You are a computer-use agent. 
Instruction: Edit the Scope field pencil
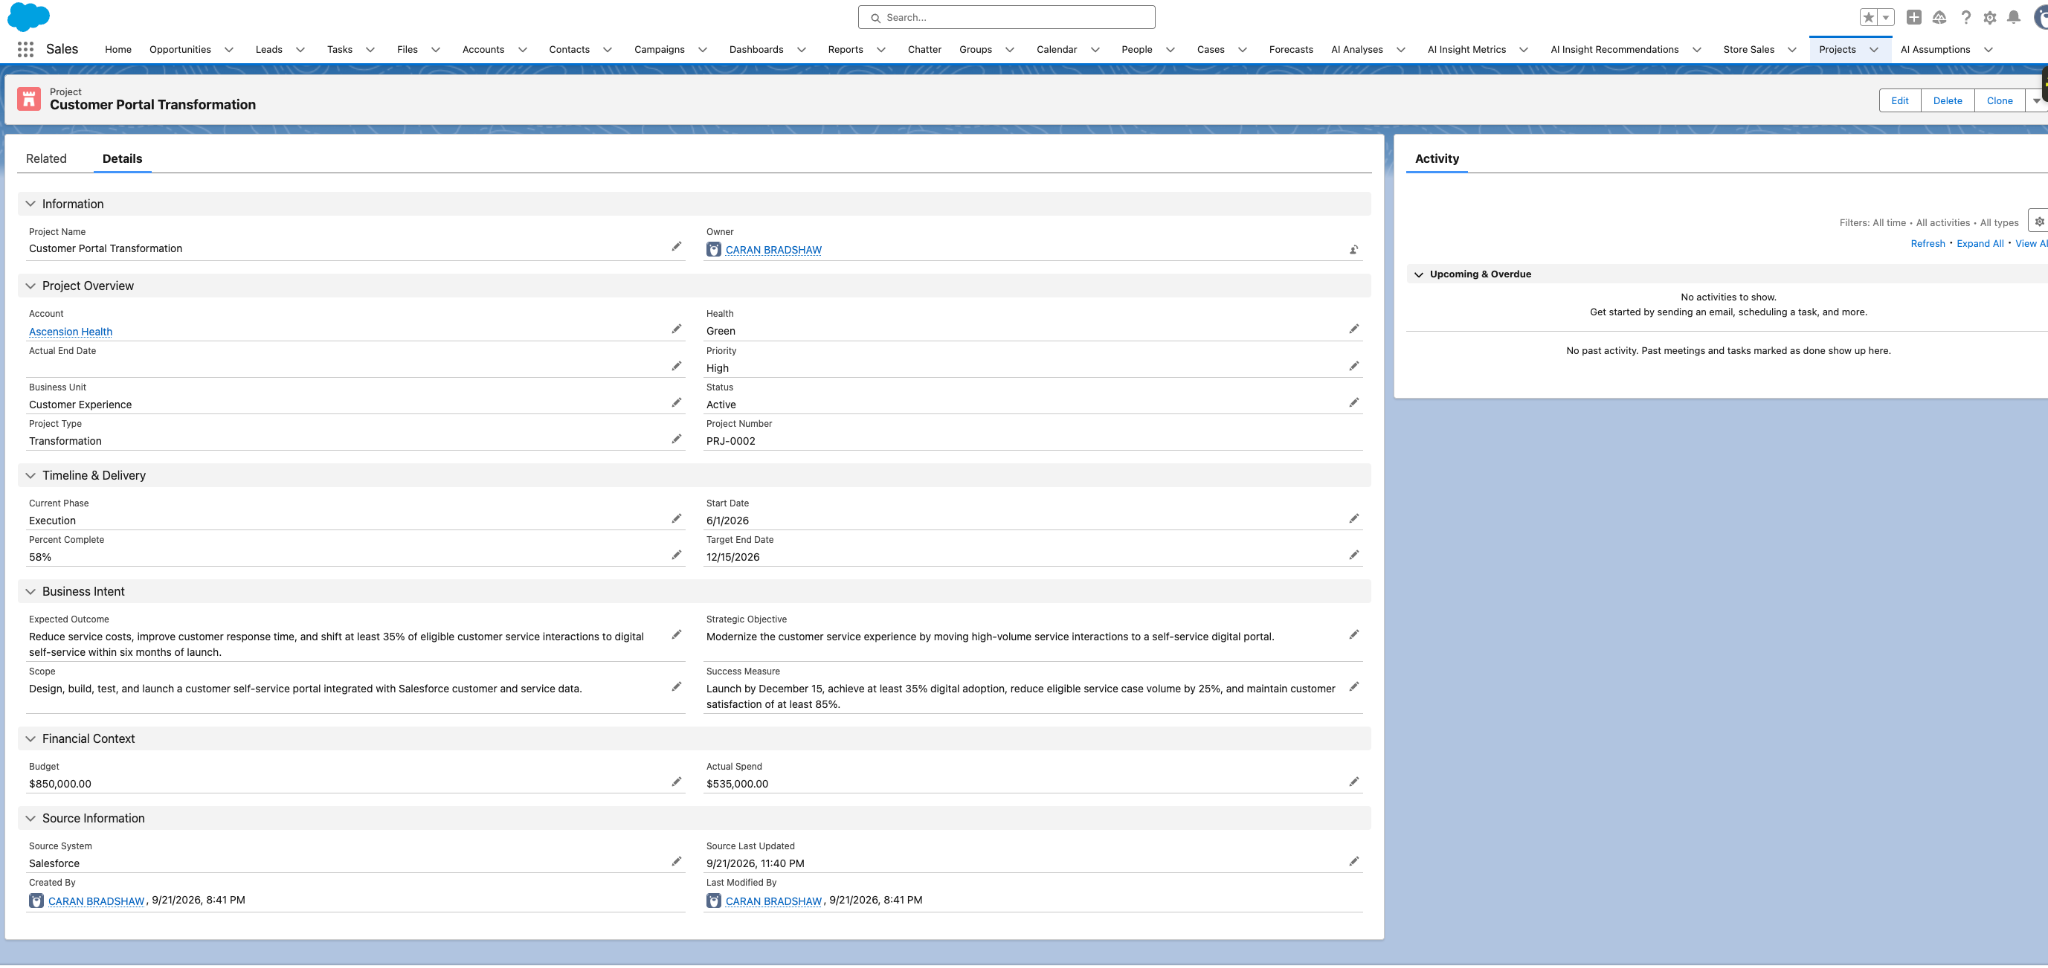676,687
